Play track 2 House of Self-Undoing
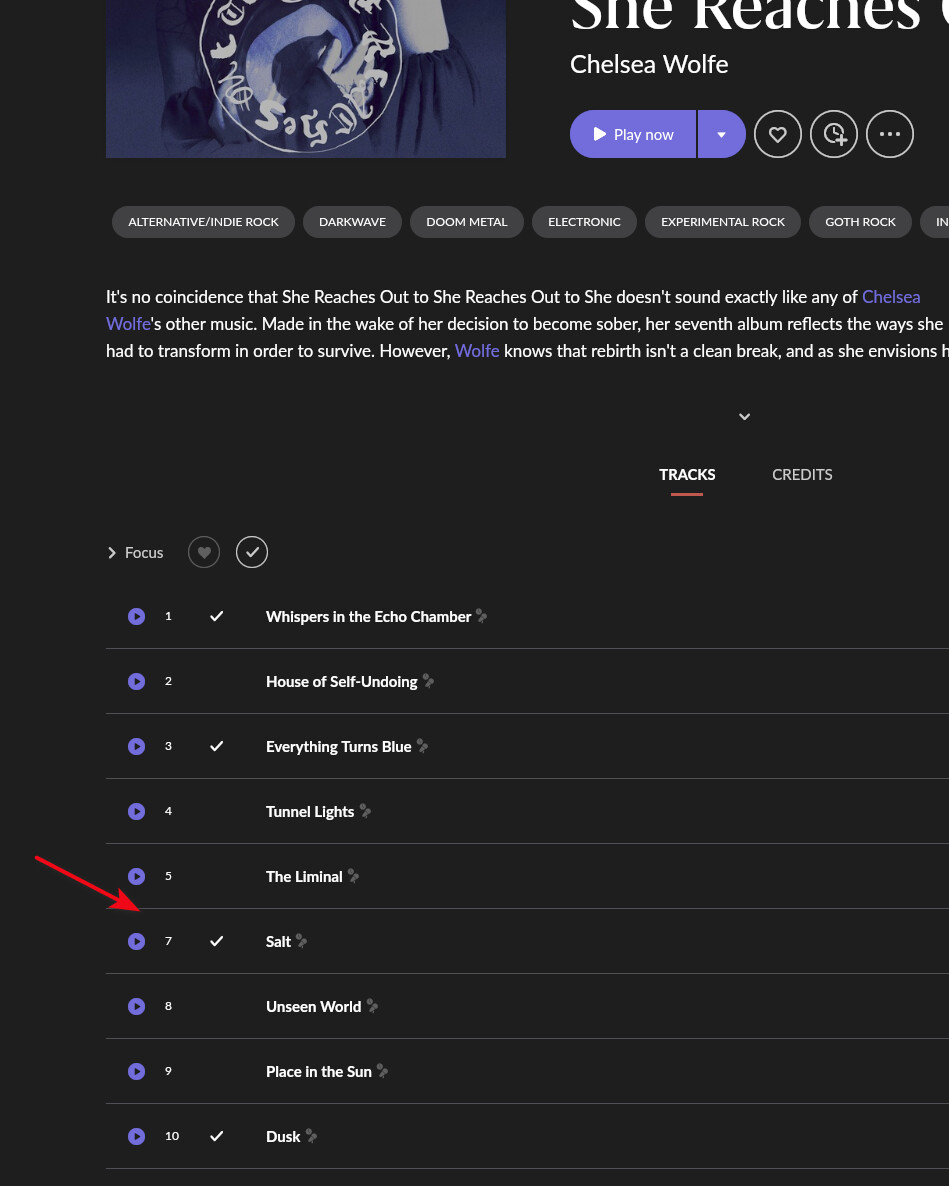 pos(136,681)
